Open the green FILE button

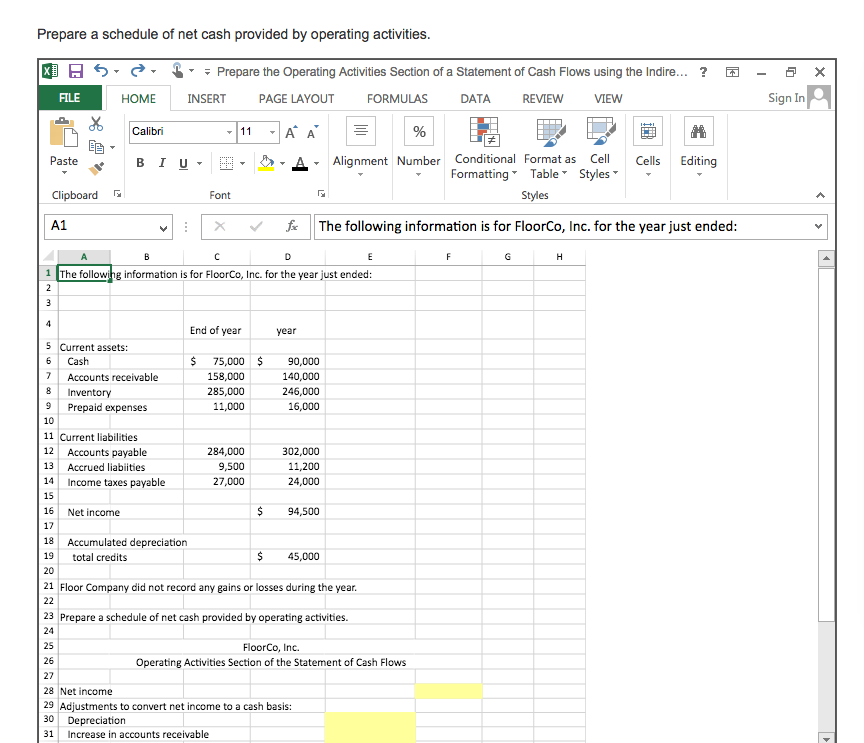[x=70, y=98]
